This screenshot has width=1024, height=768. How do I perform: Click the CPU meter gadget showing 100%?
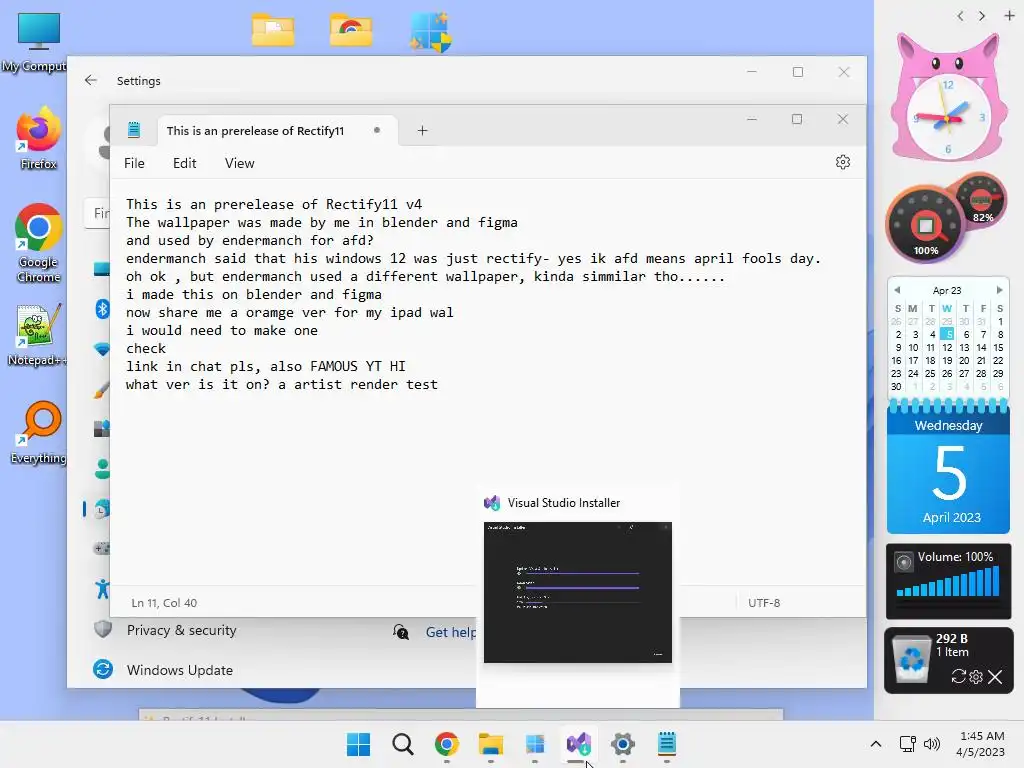(x=926, y=227)
